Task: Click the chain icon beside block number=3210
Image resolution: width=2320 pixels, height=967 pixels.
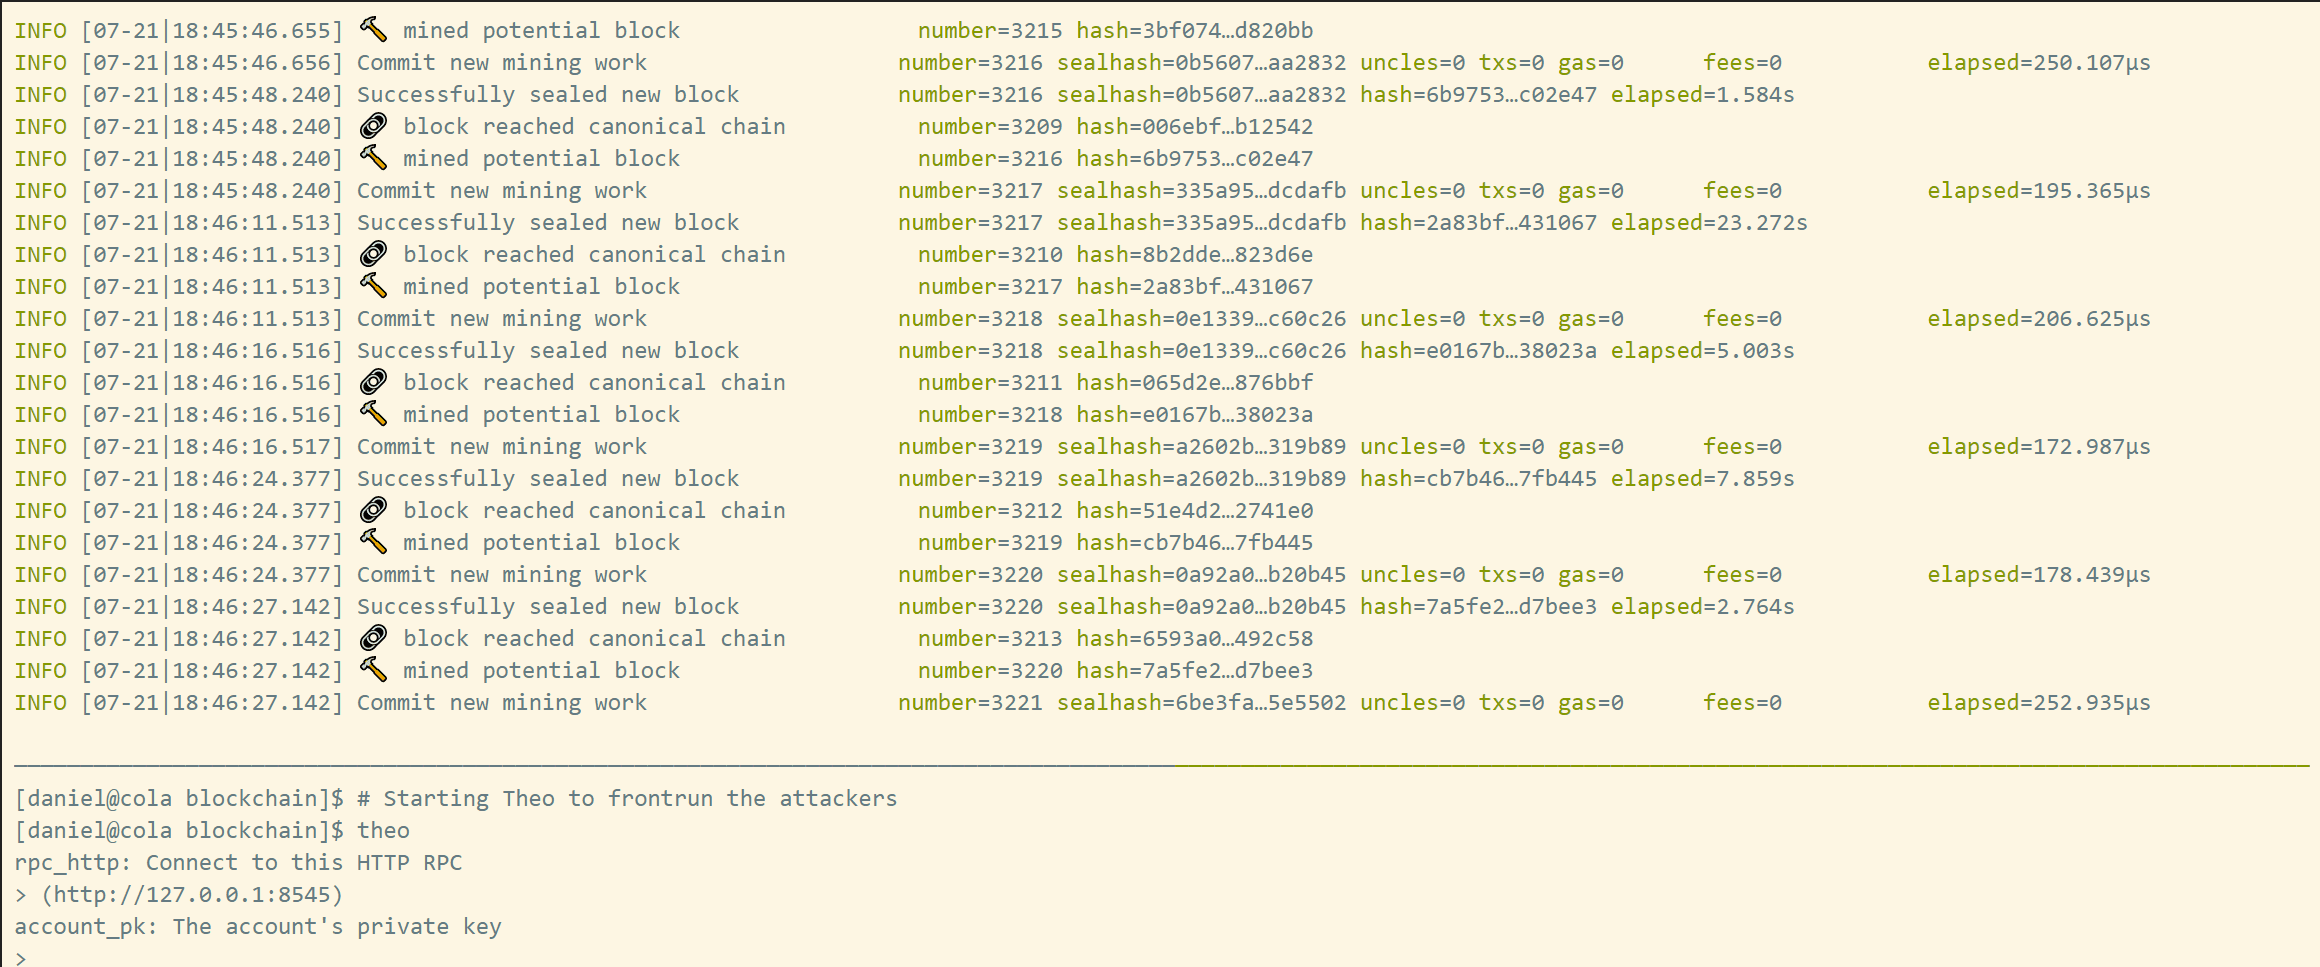Action: pos(373,254)
